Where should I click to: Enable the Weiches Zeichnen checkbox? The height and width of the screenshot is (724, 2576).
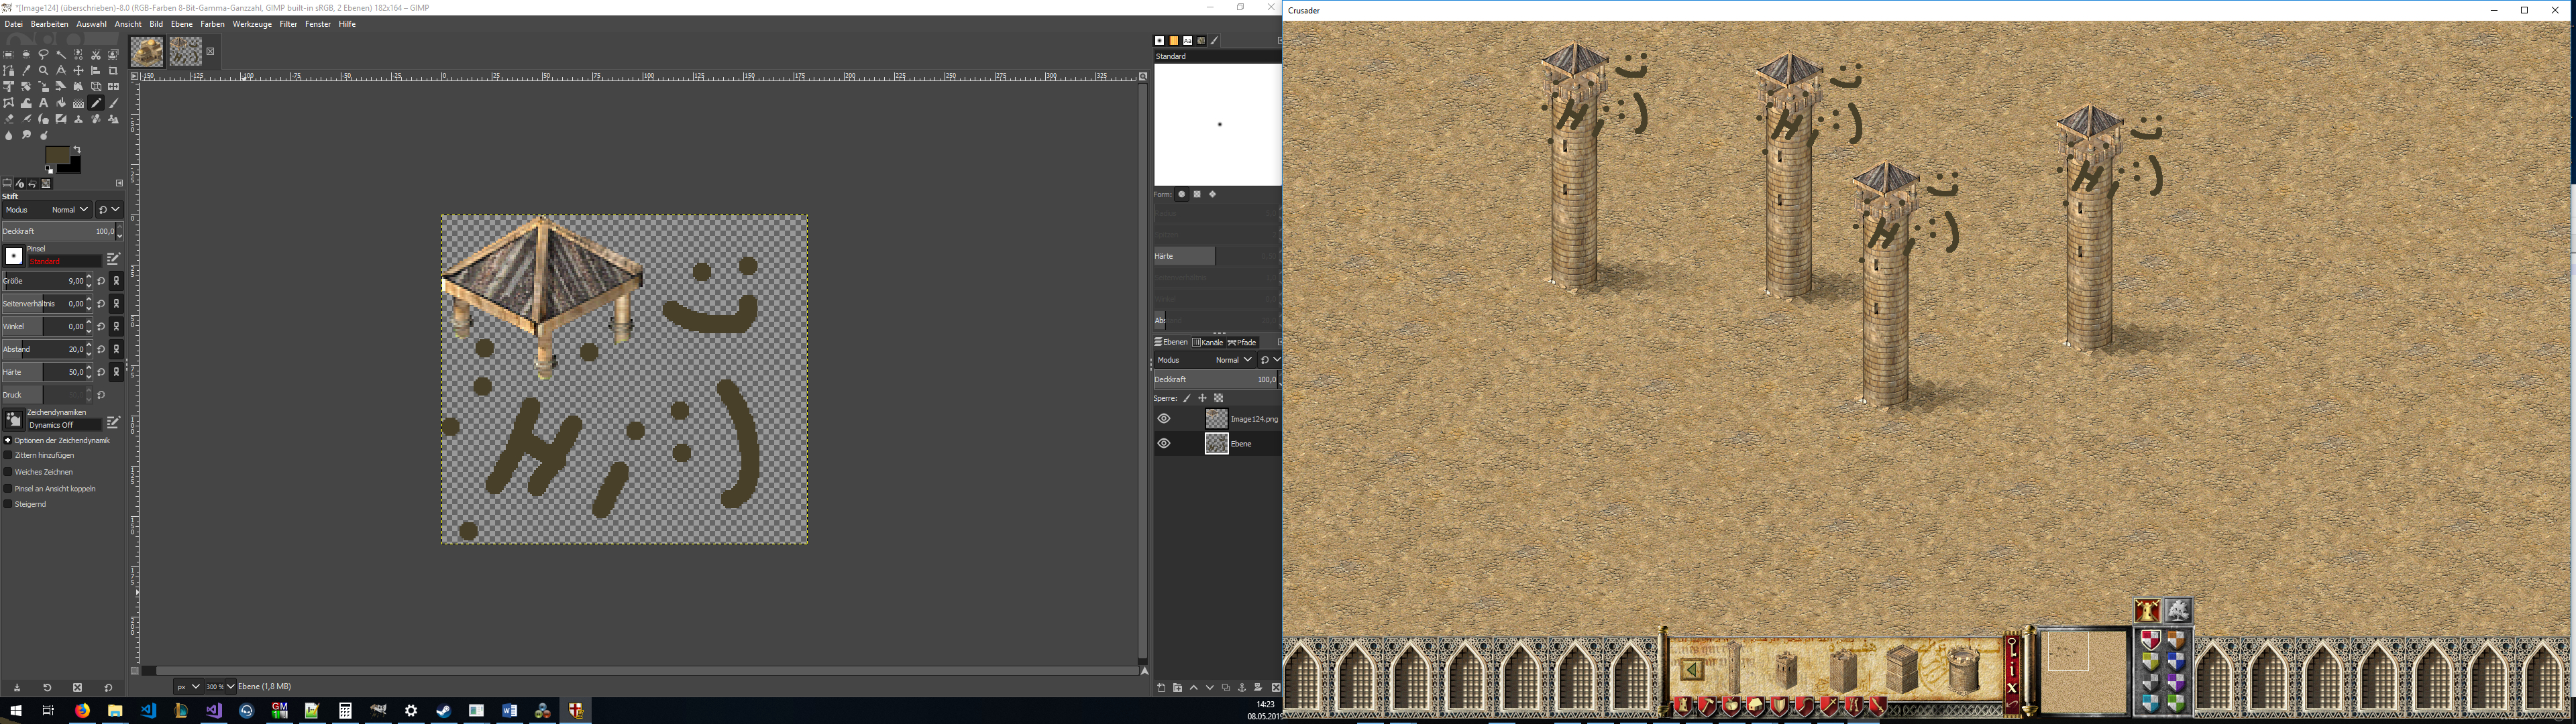point(8,472)
